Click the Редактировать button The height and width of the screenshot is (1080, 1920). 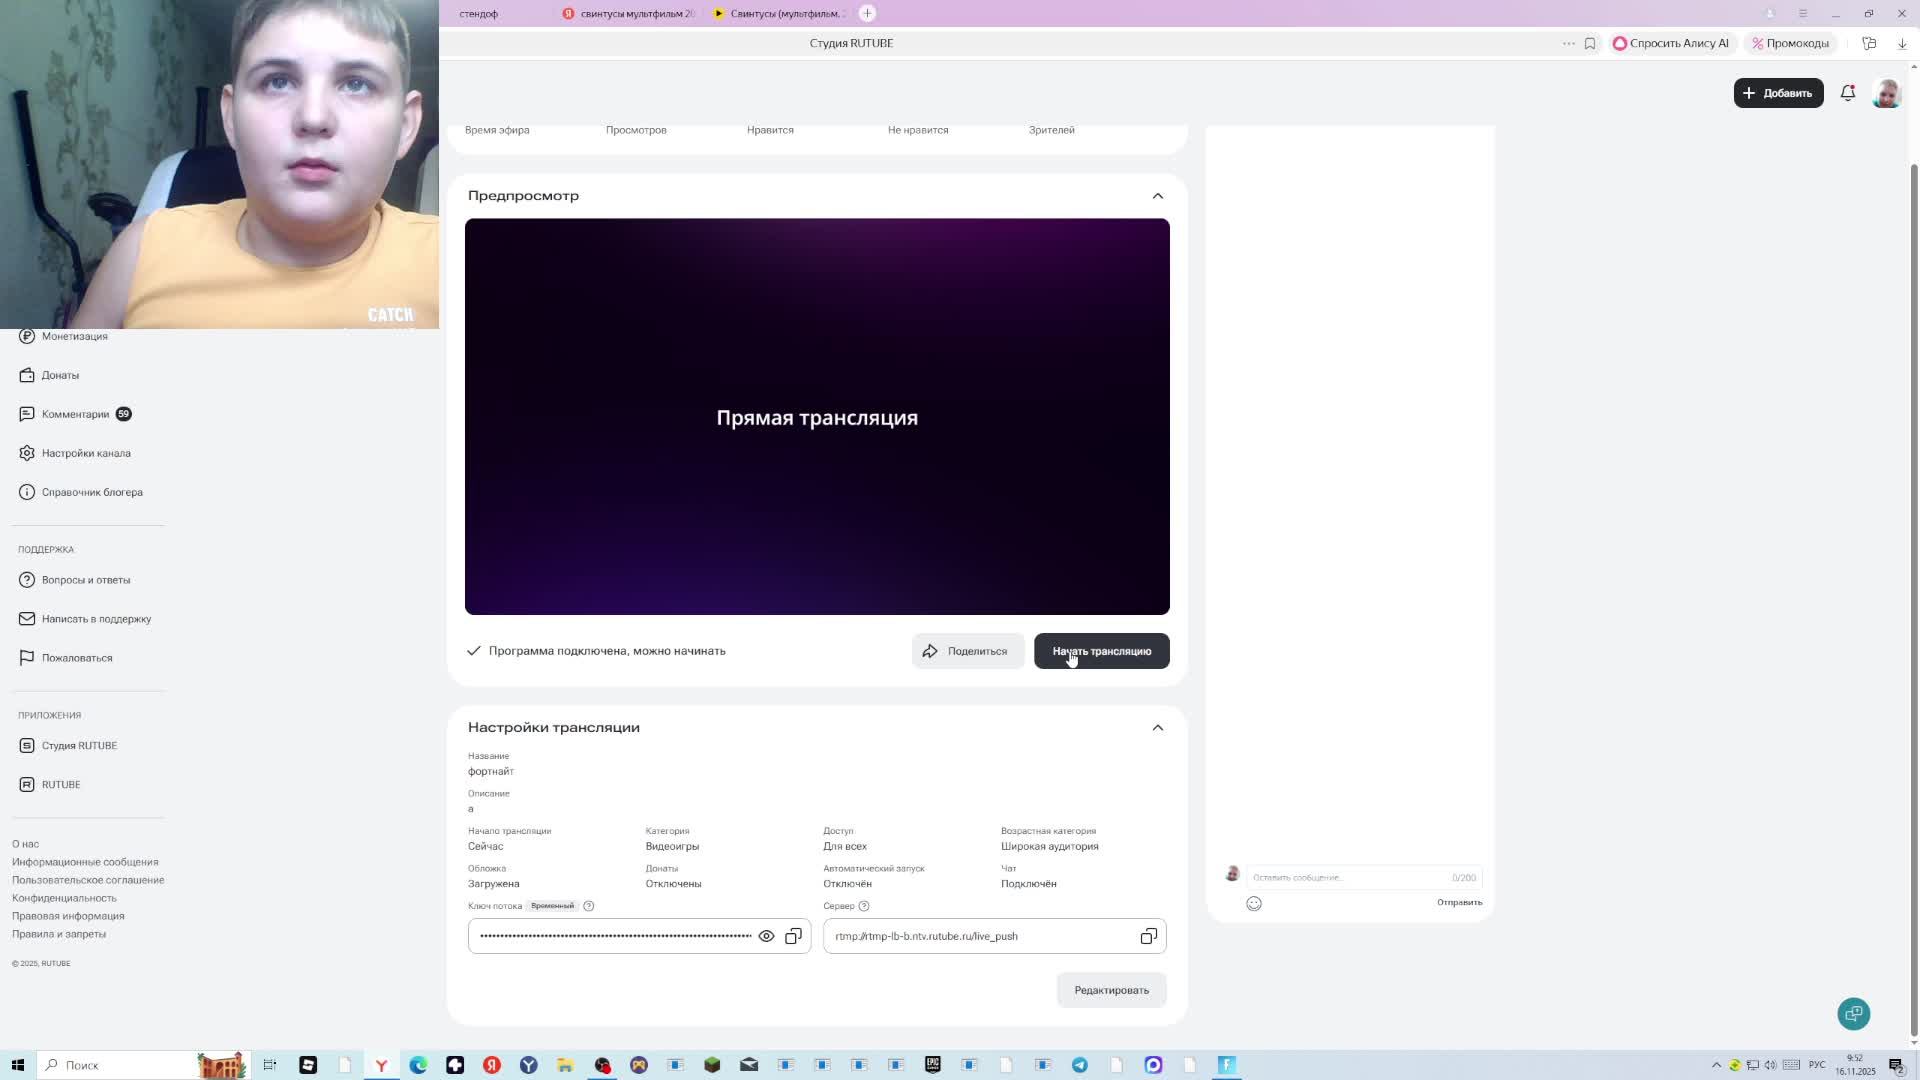pyautogui.click(x=1111, y=990)
